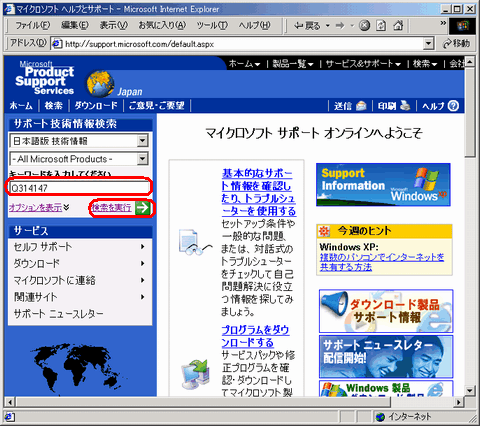
Task: Click the horizontal scrollbar left arrow
Action: (10, 402)
